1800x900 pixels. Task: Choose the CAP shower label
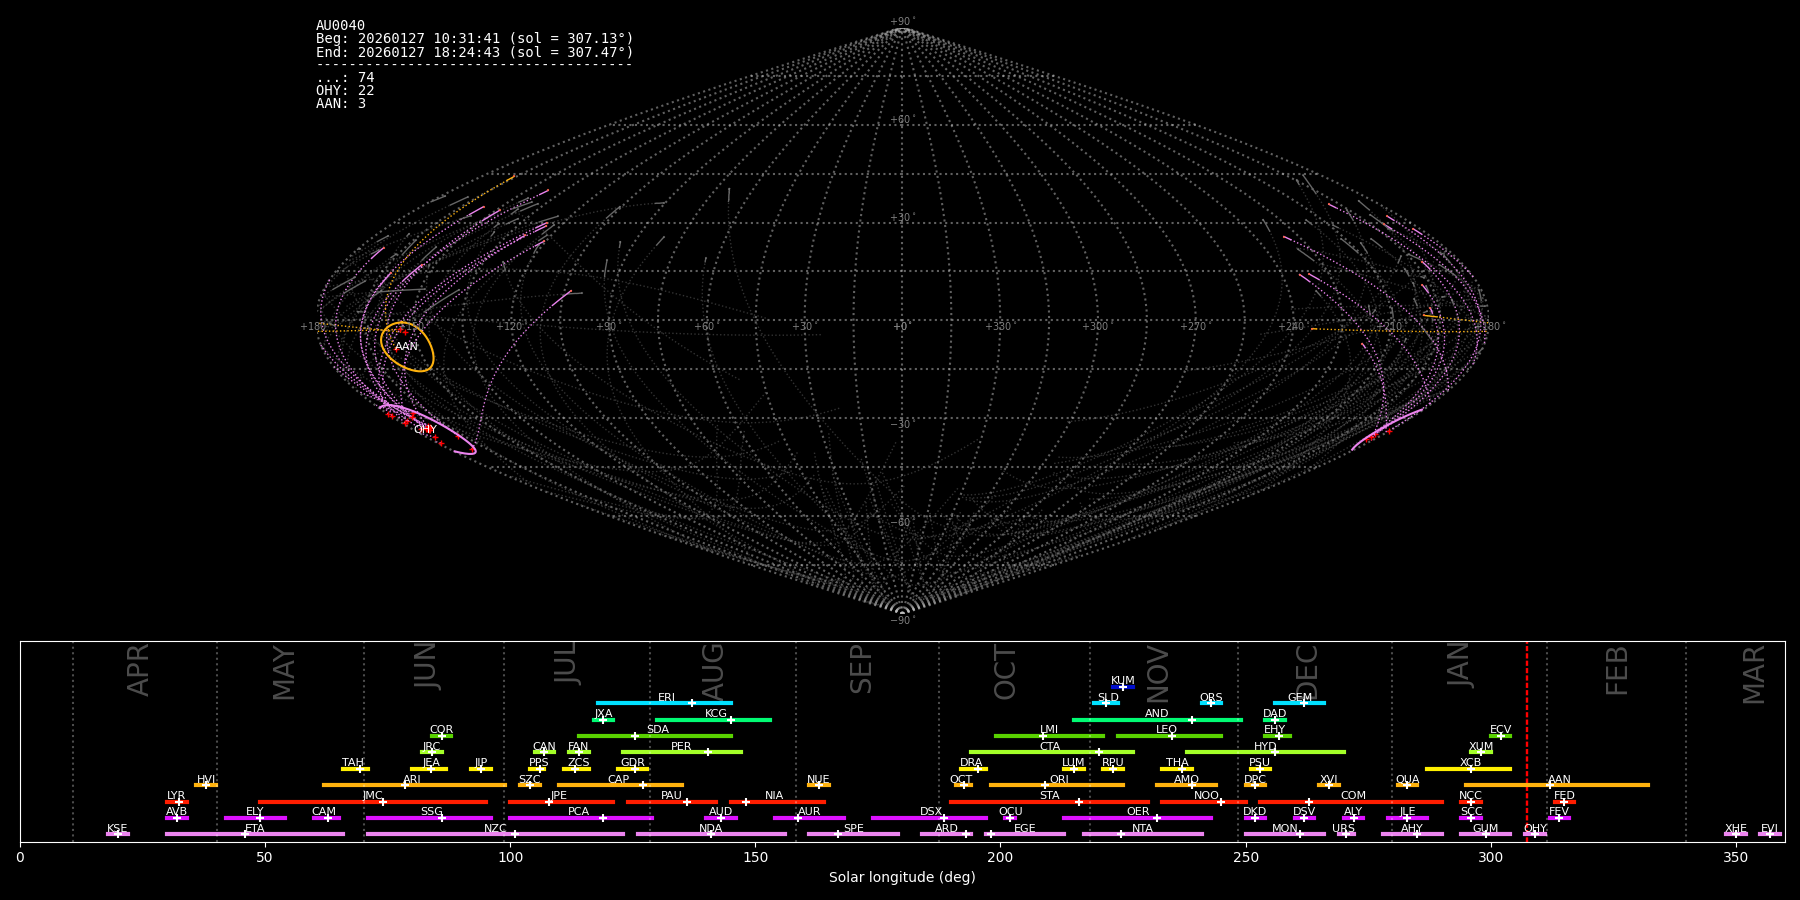(619, 780)
